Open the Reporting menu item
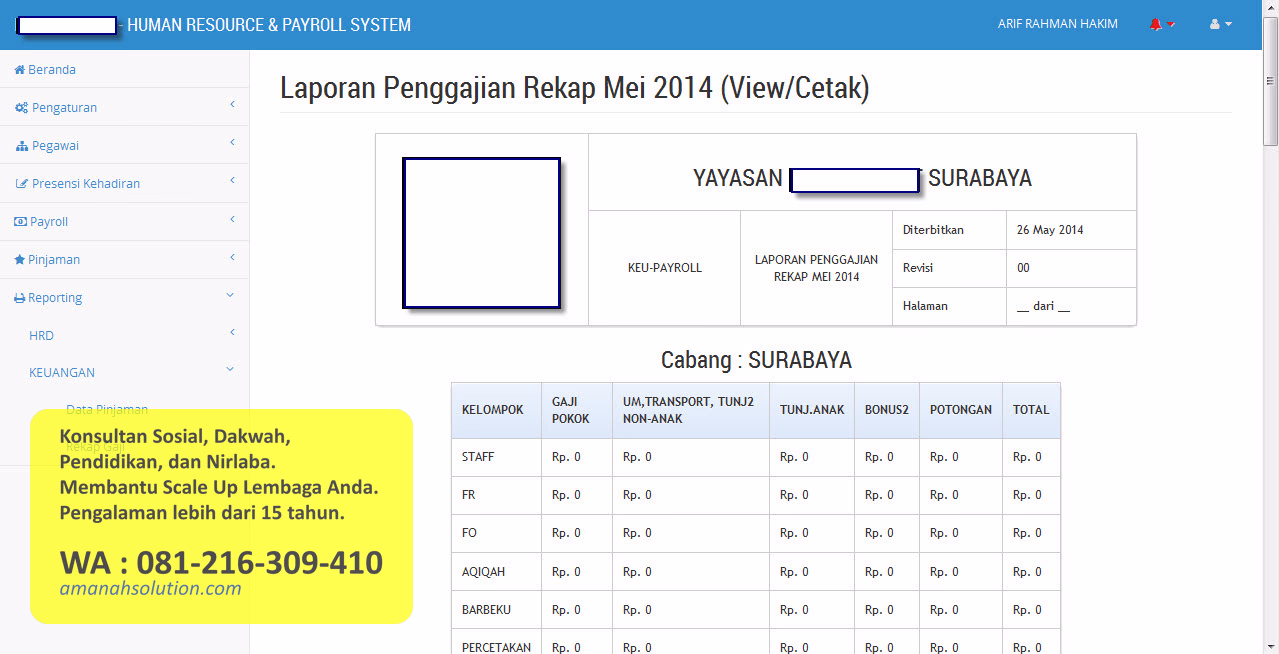Viewport: 1279px width, 654px height. [x=125, y=297]
